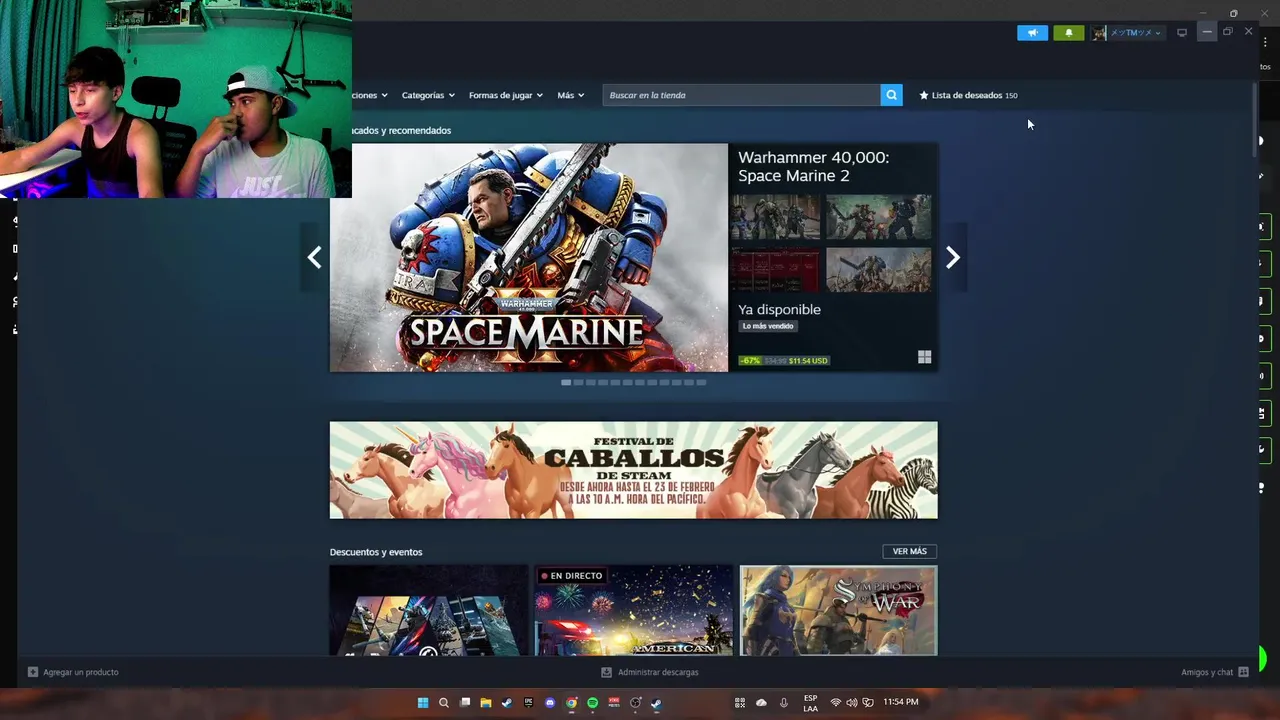Expand the Más menu
The width and height of the screenshot is (1280, 720).
click(570, 95)
